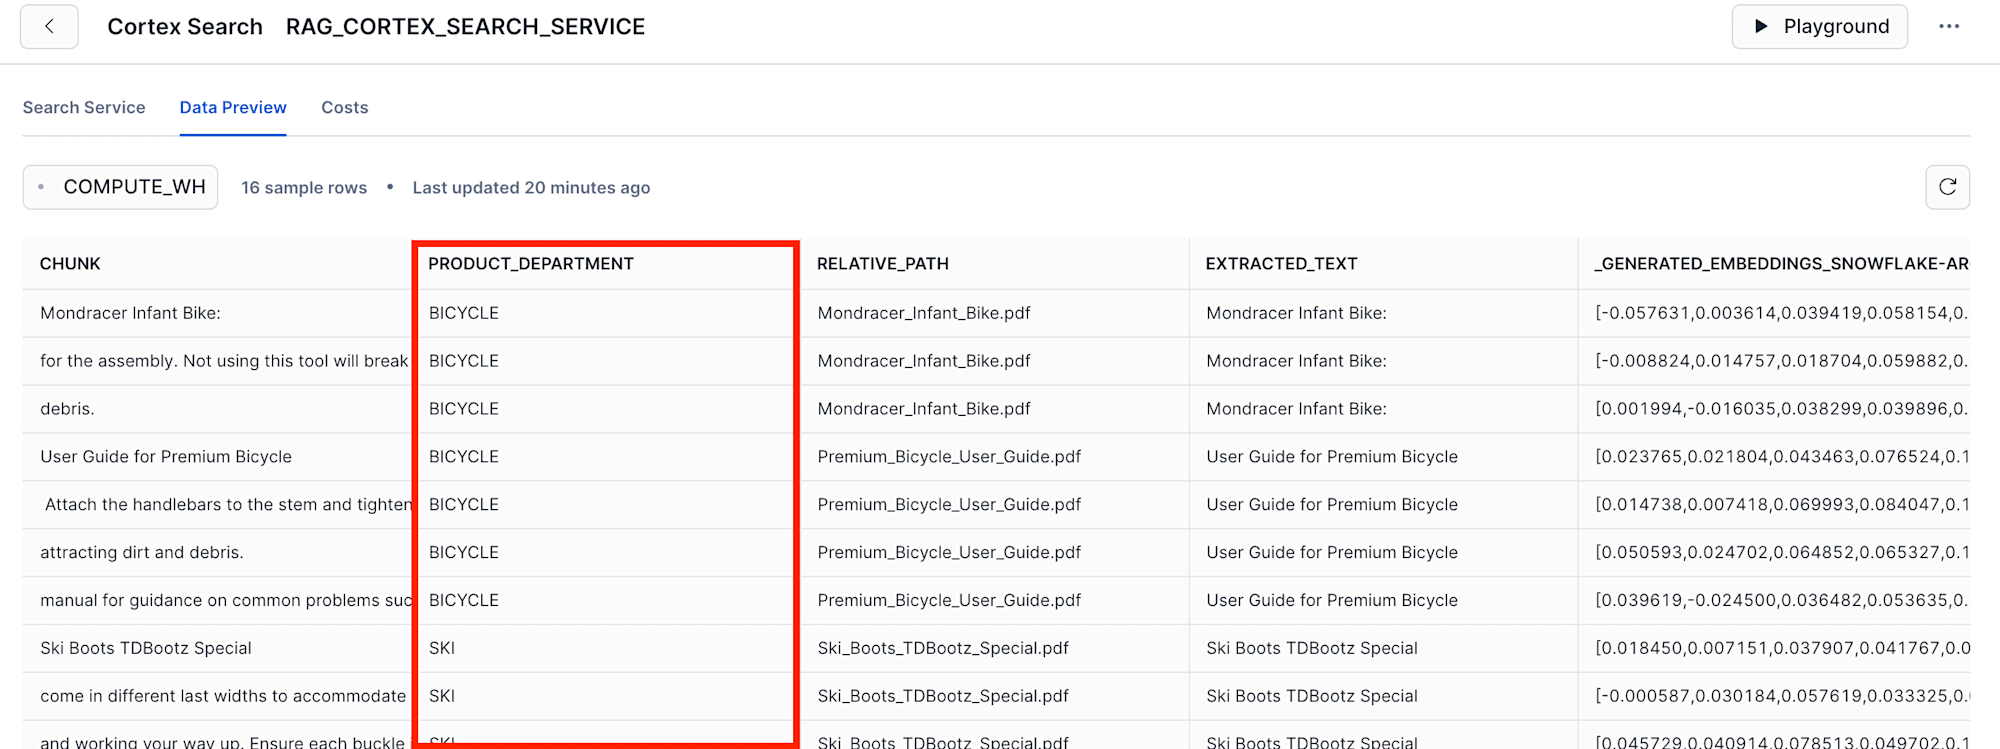Click the 'Ski Boots TDBootz Special' chunk cell
Image resolution: width=2000 pixels, height=749 pixels.
pos(146,648)
